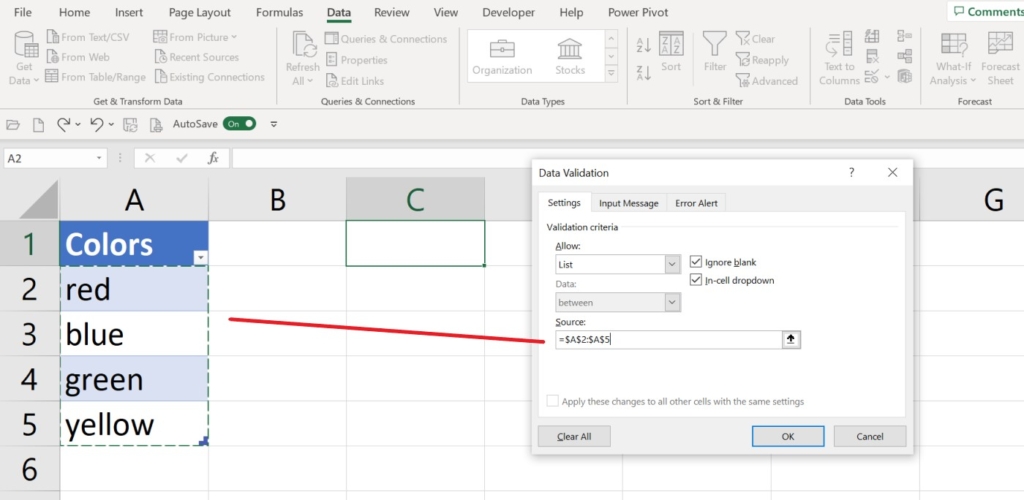Click OK in Data Validation
The image size is (1024, 500).
point(788,436)
